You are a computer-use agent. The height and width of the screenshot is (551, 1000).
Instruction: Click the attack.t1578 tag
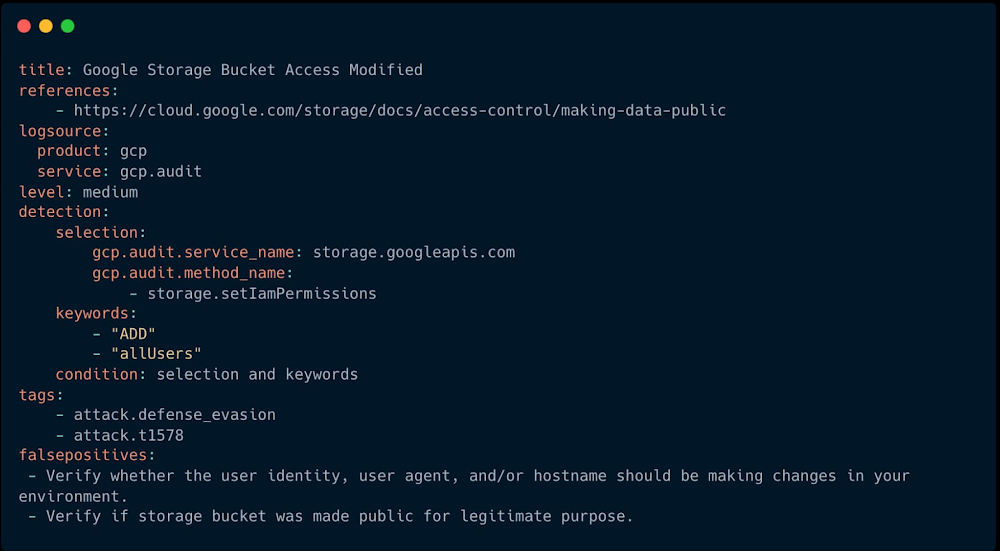[129, 436]
